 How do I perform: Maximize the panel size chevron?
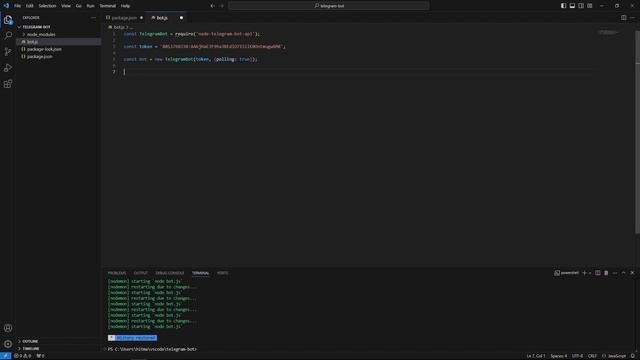pyautogui.click(x=623, y=273)
